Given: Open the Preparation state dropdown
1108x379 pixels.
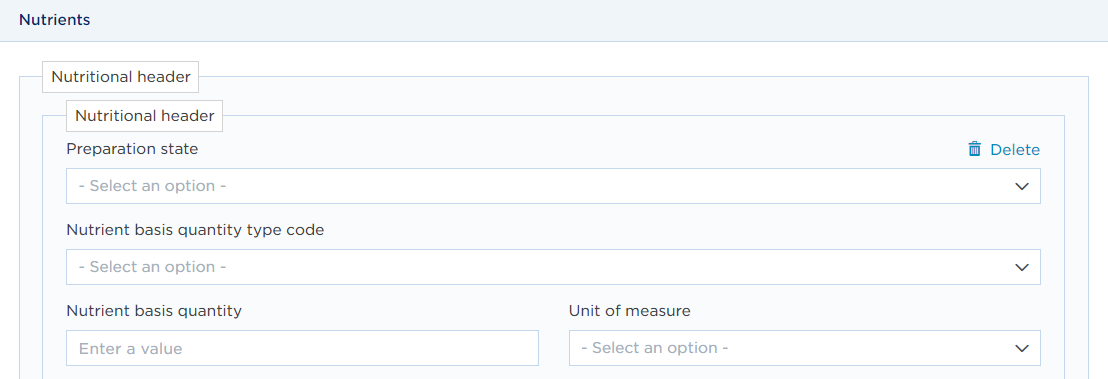Looking at the screenshot, I should (553, 186).
